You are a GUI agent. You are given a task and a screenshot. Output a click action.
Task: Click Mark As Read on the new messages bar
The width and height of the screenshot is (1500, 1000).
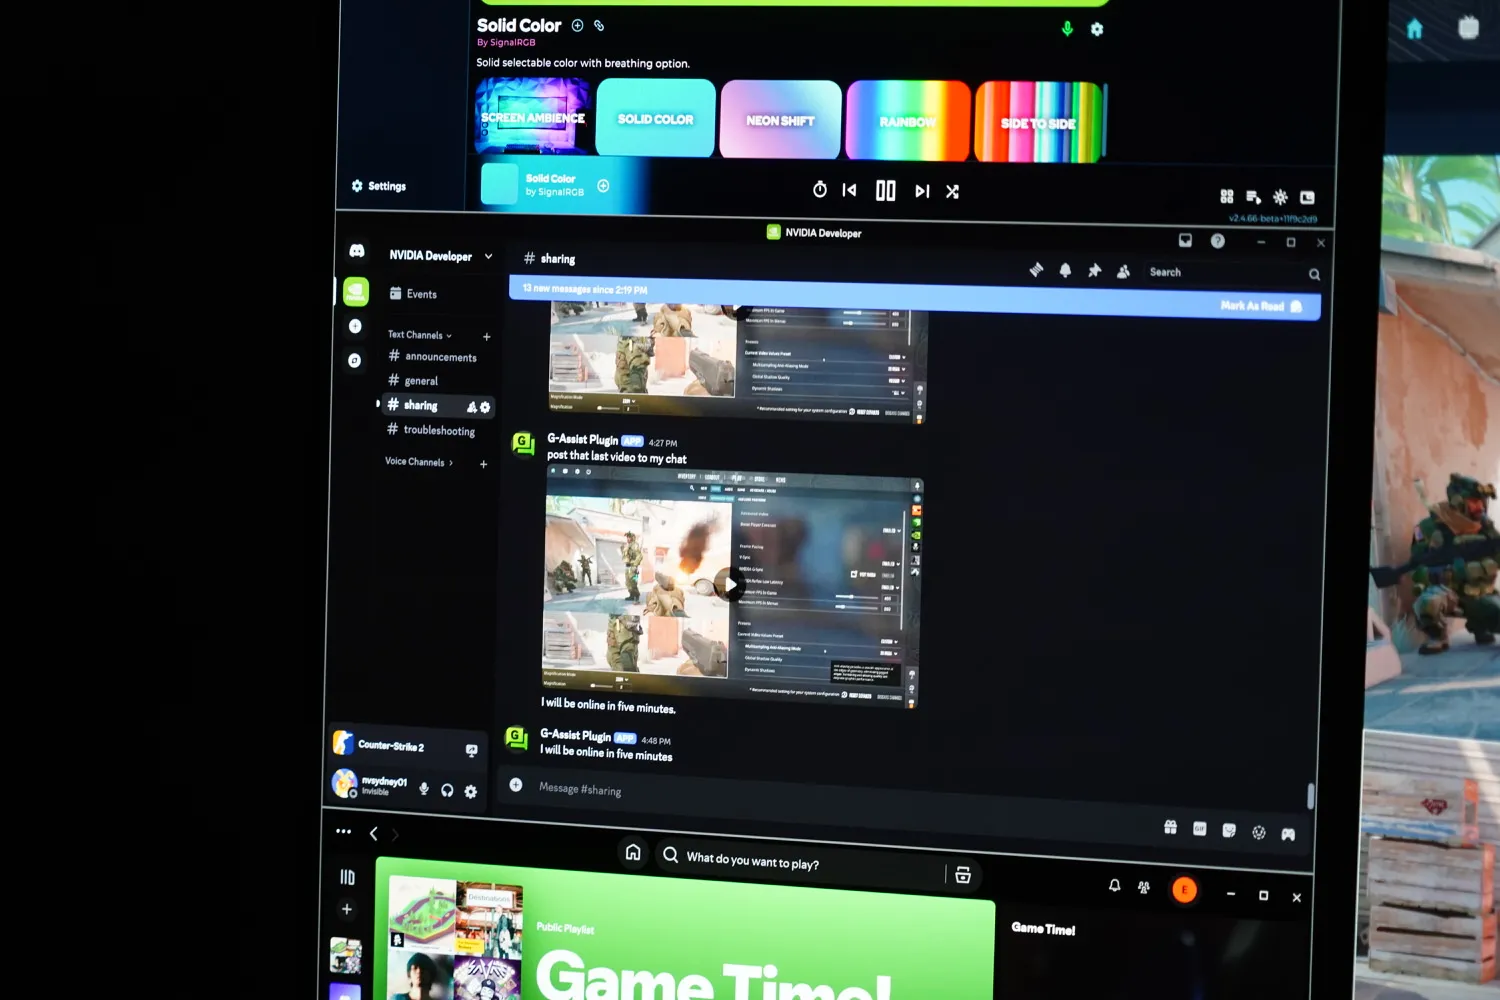coord(1260,306)
